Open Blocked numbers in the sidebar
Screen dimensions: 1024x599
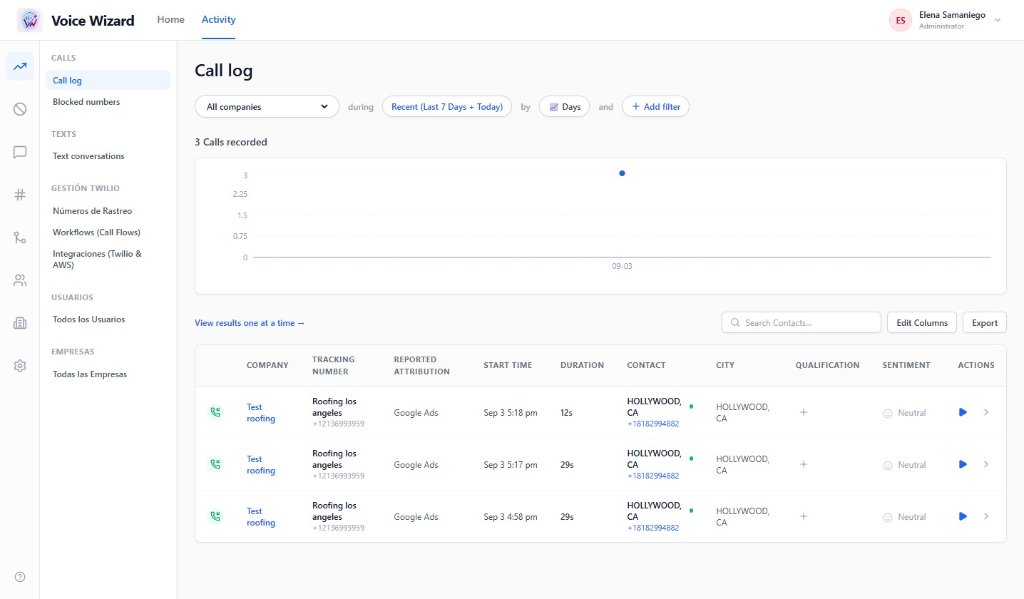pyautogui.click(x=86, y=102)
